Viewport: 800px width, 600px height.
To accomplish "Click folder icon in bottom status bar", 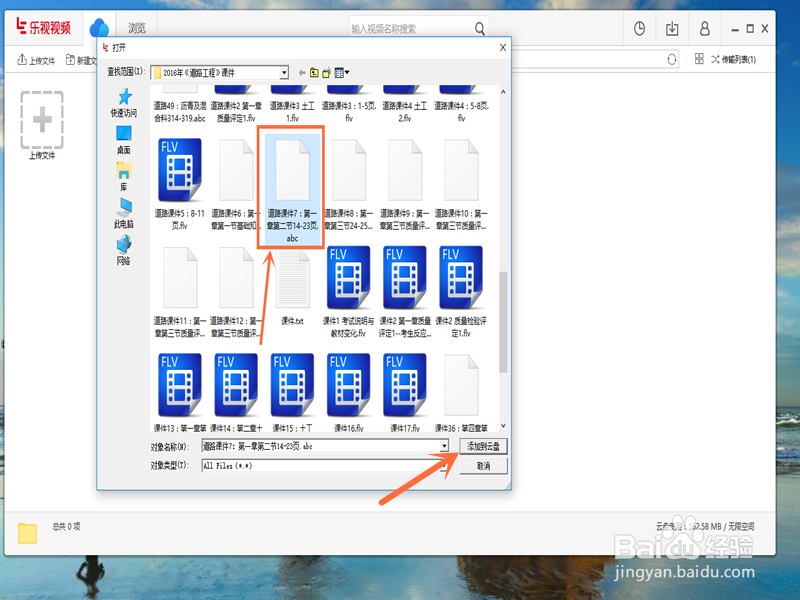I will (x=28, y=533).
